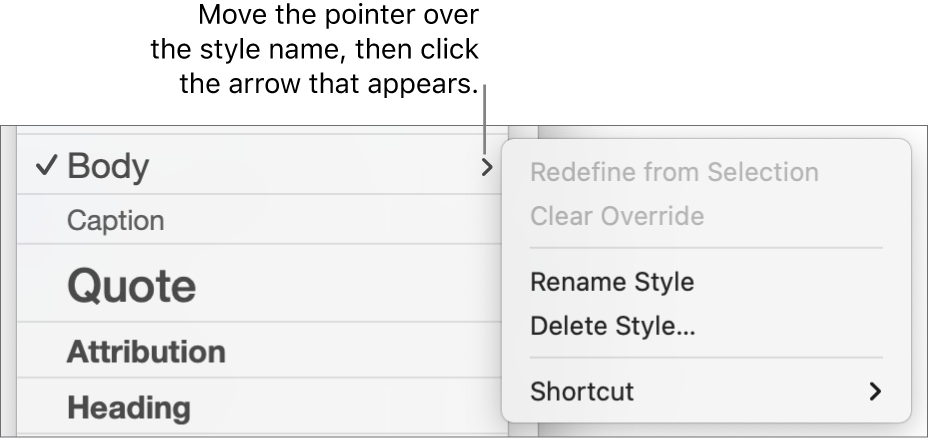Delete the currently selected paragraph style
Image resolution: width=928 pixels, height=440 pixels.
point(613,326)
